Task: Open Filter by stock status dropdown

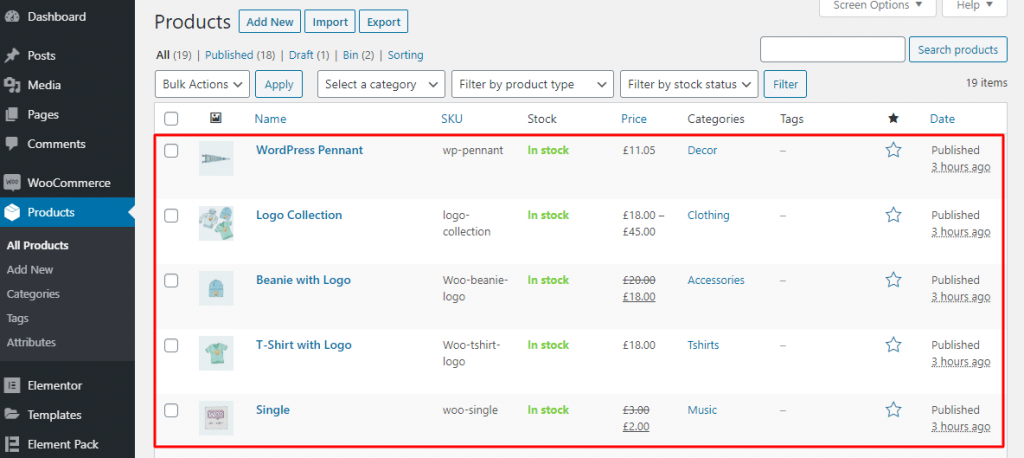Action: (x=689, y=85)
